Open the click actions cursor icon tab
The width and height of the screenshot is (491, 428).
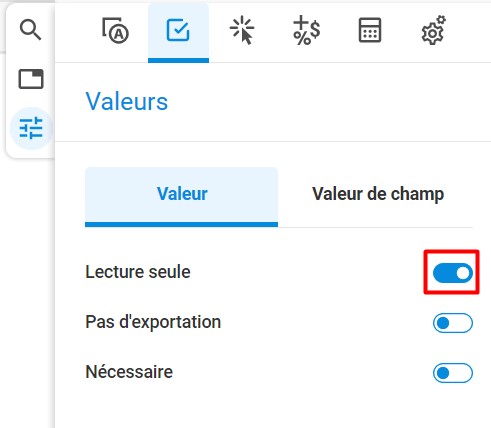(x=242, y=31)
